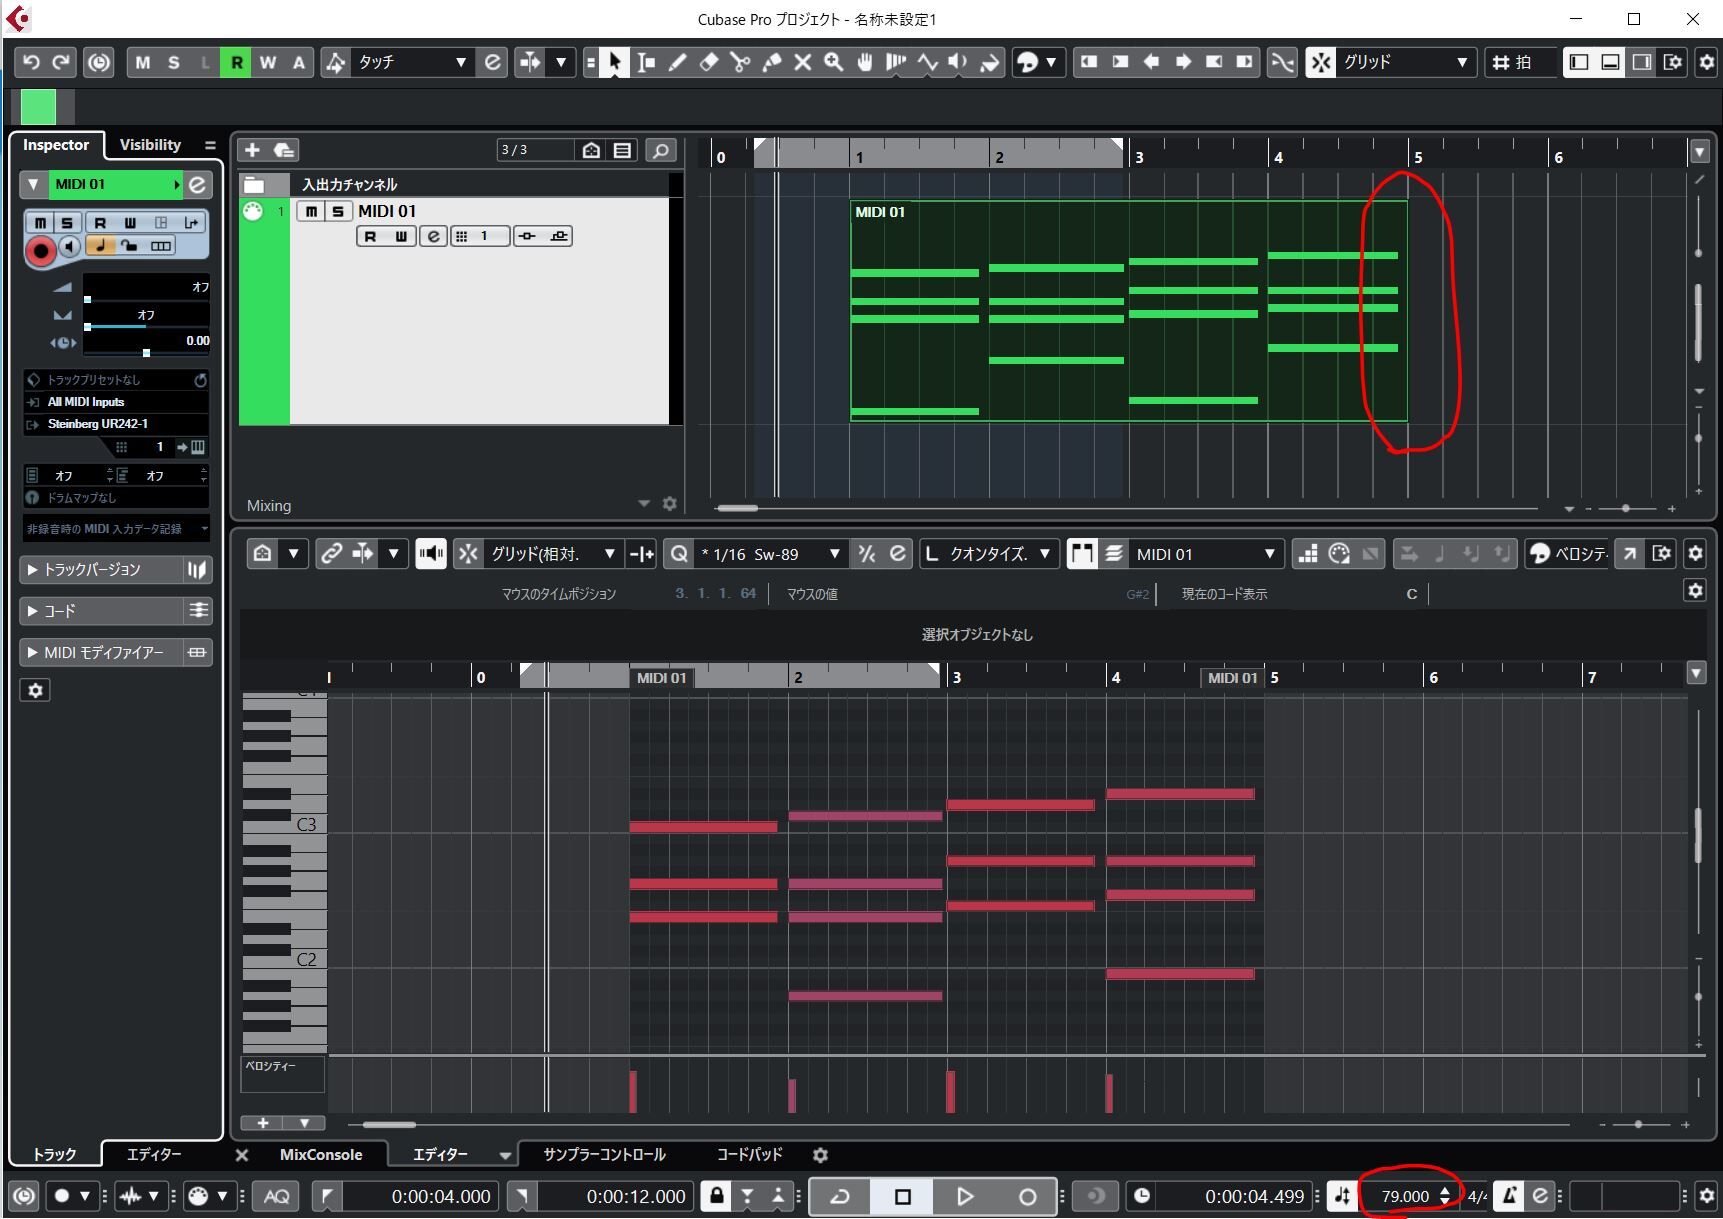This screenshot has height=1219, width=1723.
Task: Adjust the MIDI 01 volume fader in Inspector
Action: [x=146, y=288]
